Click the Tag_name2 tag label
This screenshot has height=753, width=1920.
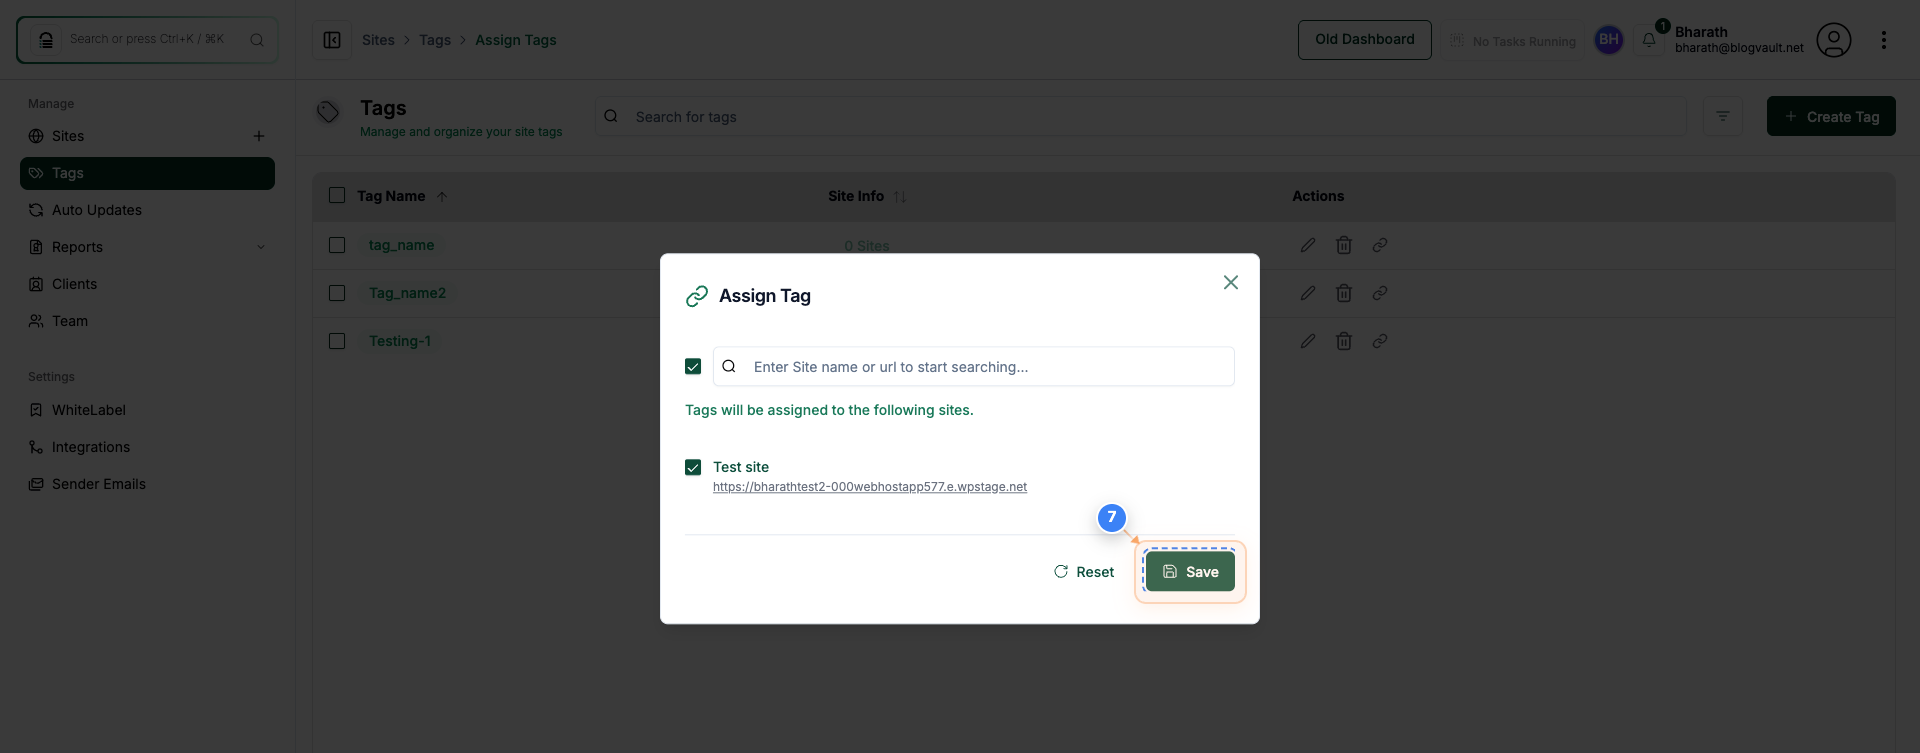tap(407, 293)
